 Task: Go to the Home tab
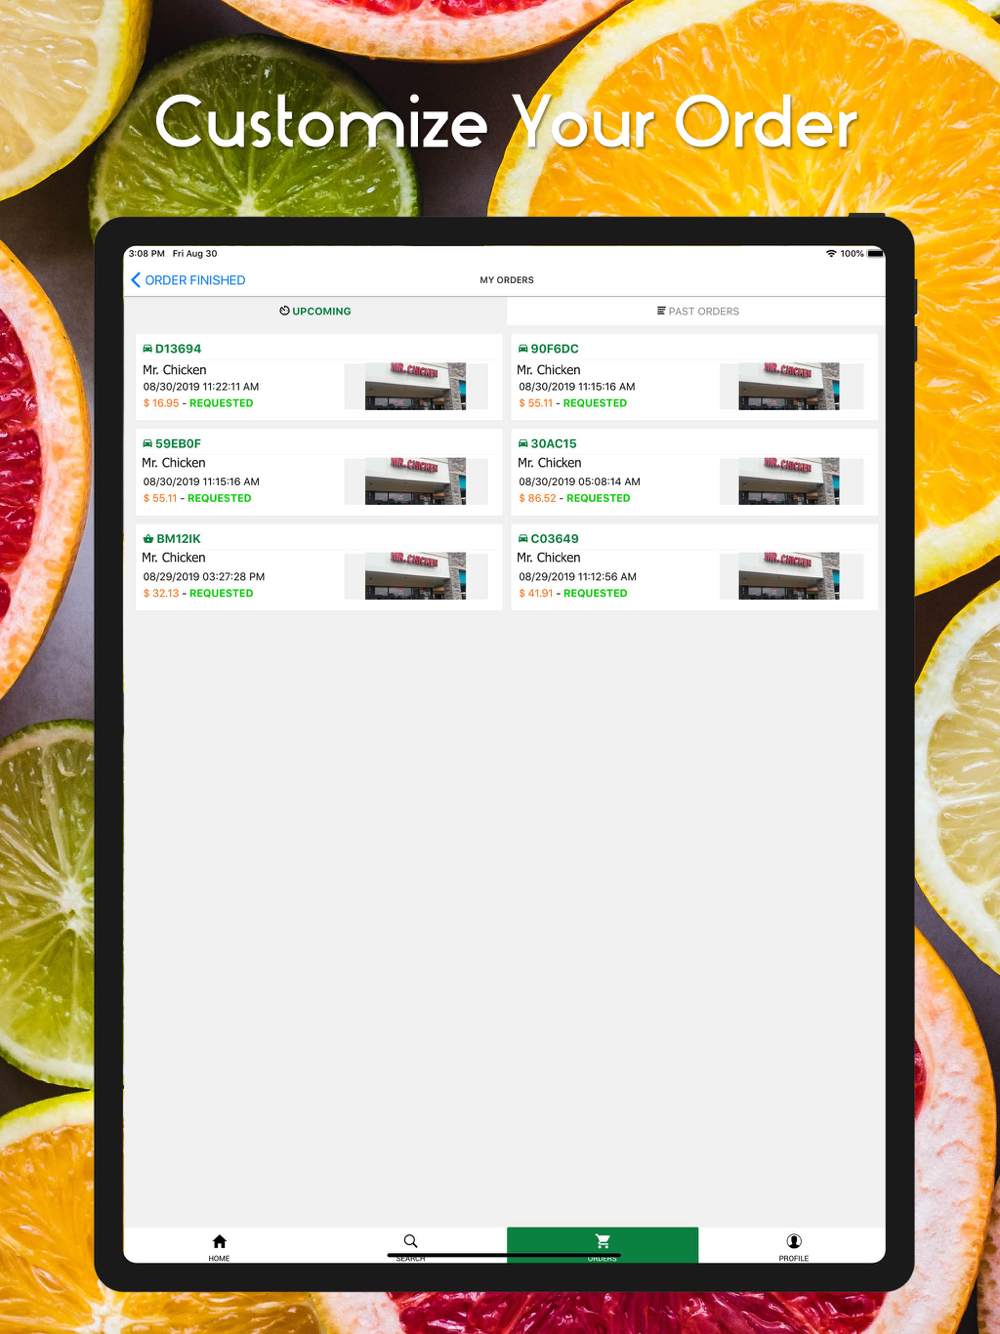tap(219, 1246)
